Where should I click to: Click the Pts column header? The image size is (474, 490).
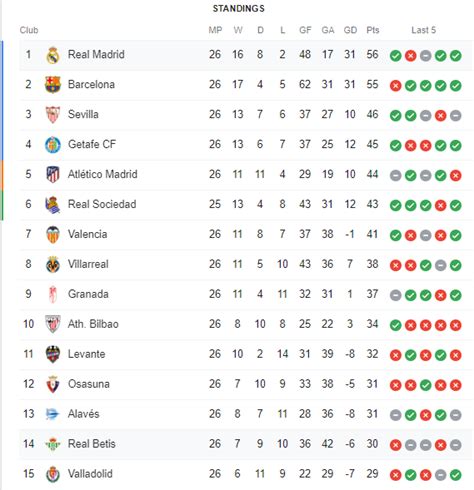pos(373,30)
